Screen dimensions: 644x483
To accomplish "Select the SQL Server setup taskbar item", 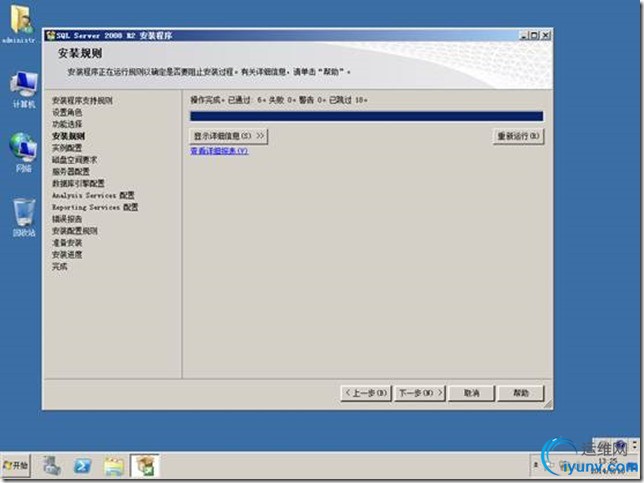I will coord(145,466).
